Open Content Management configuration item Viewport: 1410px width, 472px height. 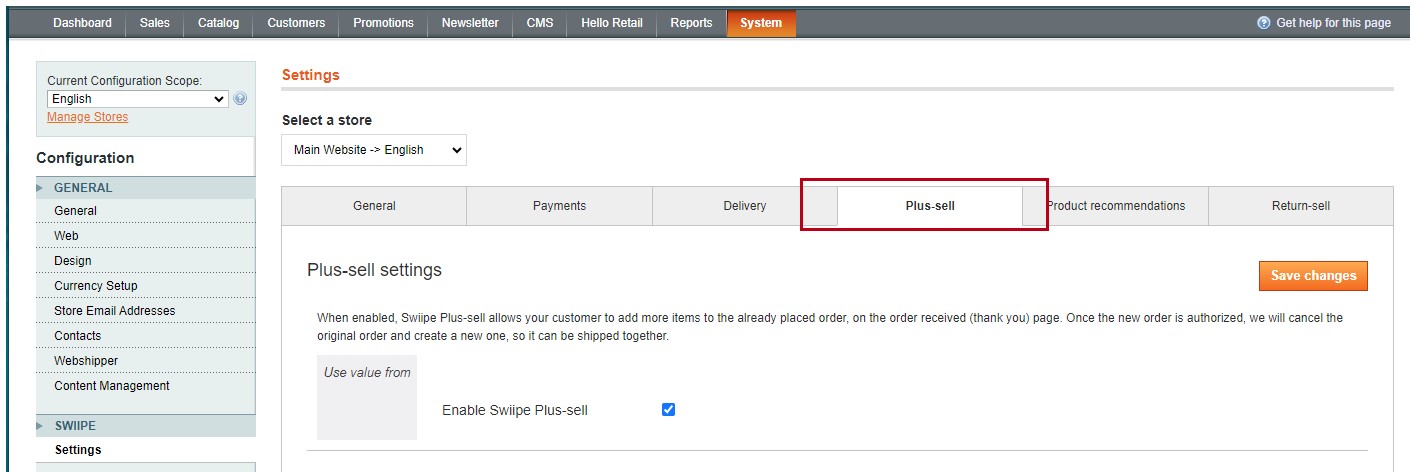112,386
